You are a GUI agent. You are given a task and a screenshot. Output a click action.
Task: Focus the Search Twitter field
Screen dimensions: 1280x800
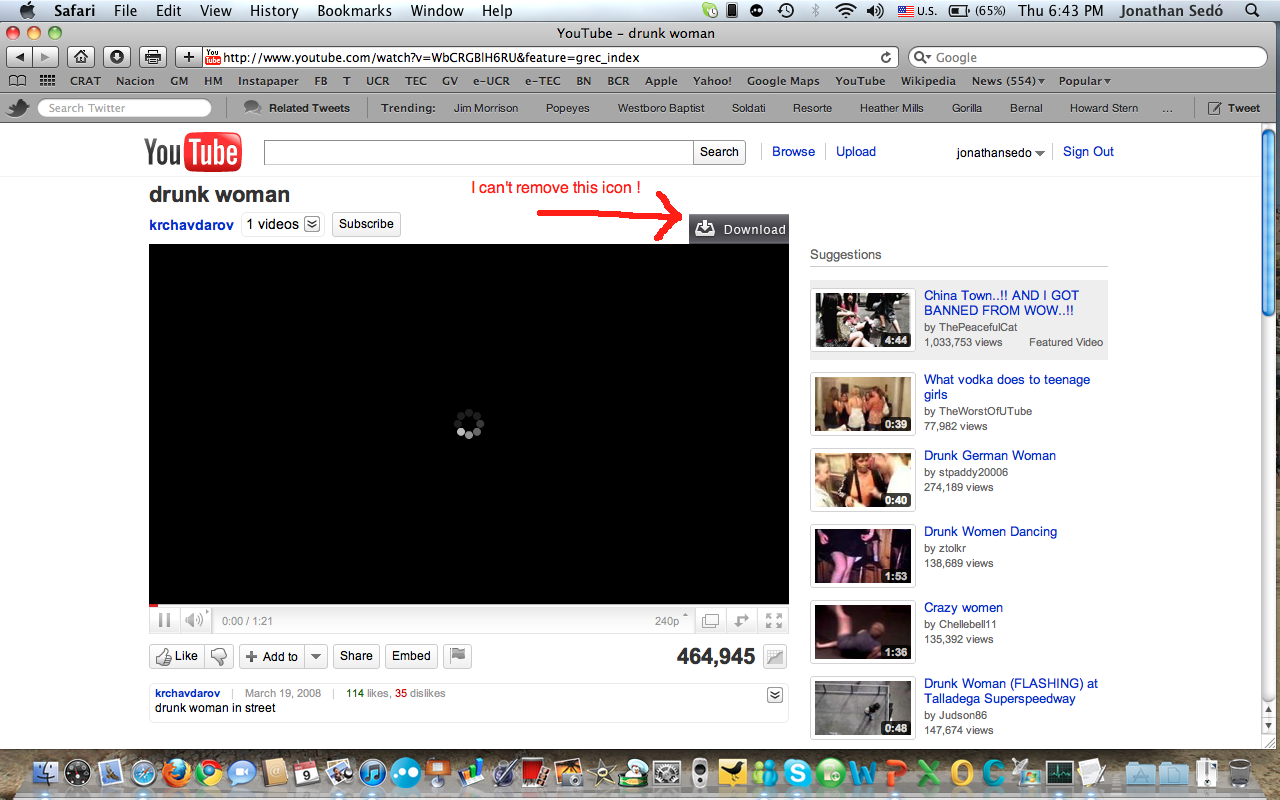(x=124, y=108)
